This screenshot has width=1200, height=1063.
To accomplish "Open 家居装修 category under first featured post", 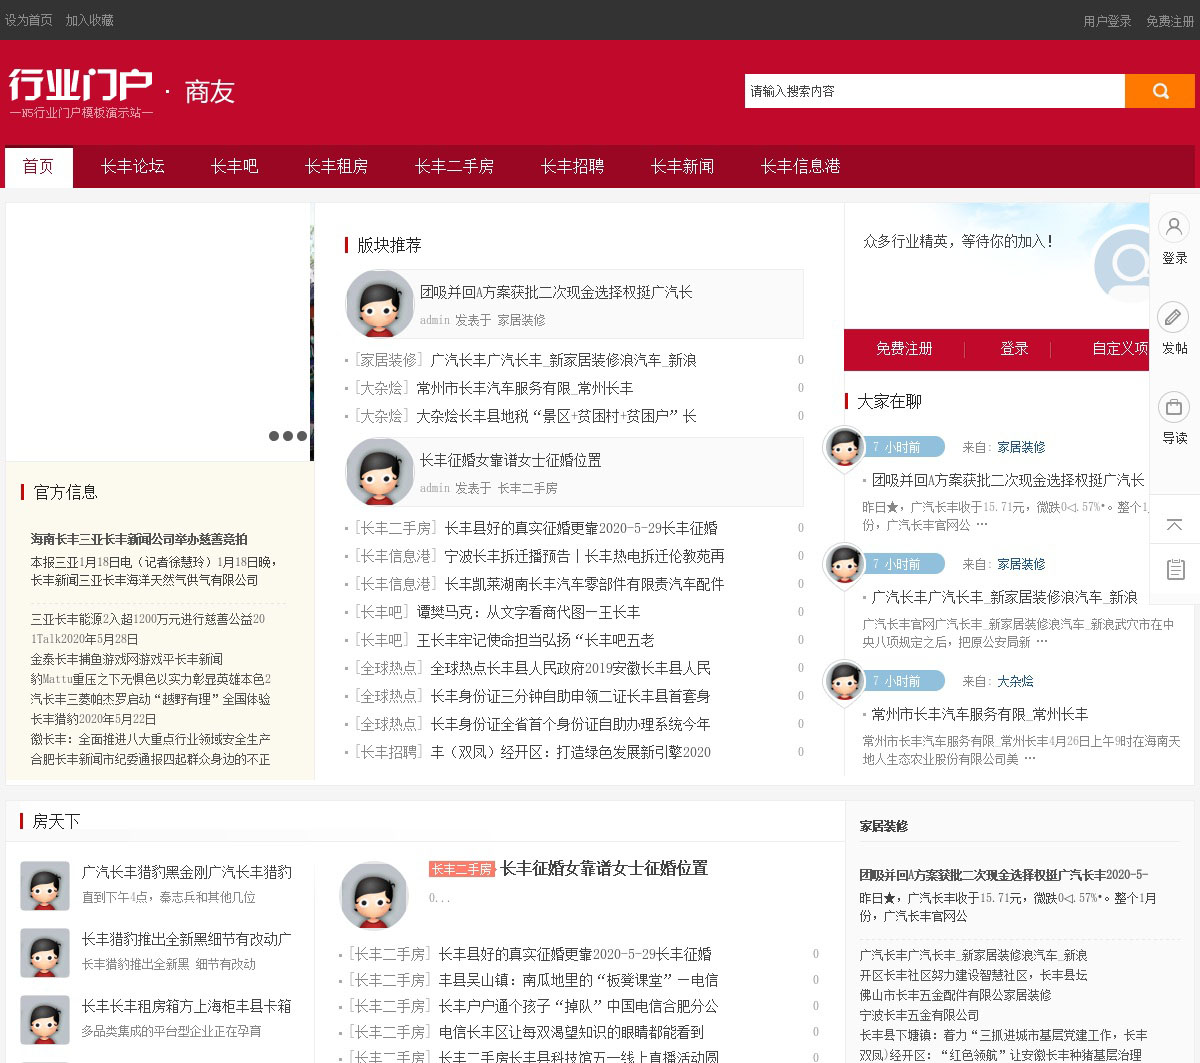I will [x=521, y=320].
